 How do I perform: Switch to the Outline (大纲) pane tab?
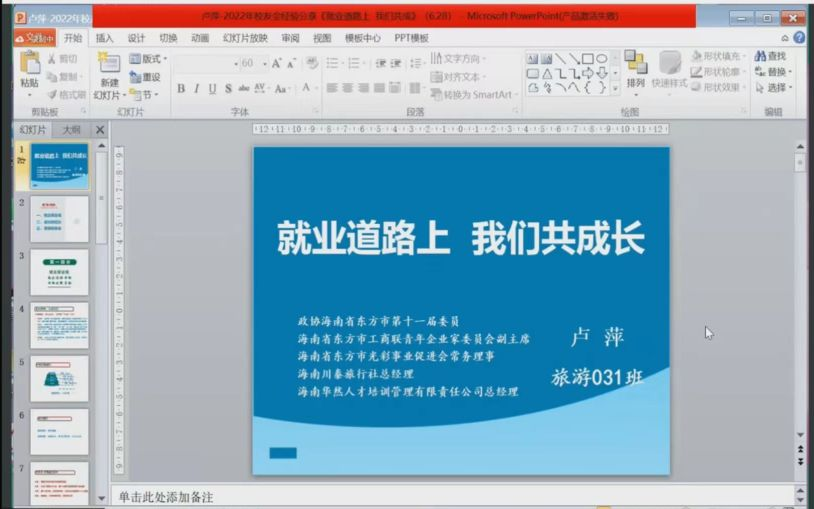71,130
